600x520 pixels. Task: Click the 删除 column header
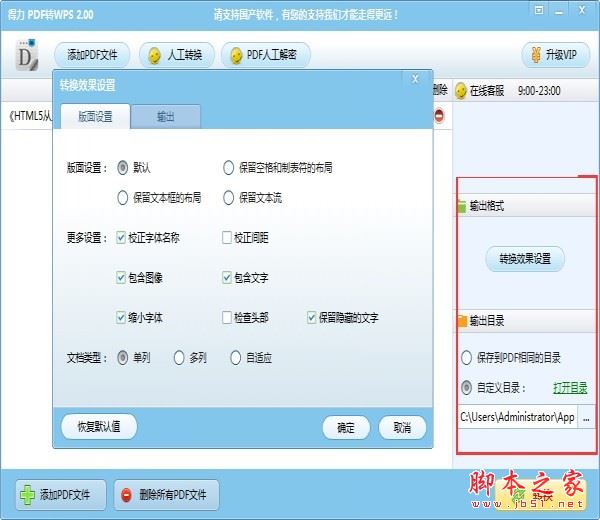[x=440, y=90]
